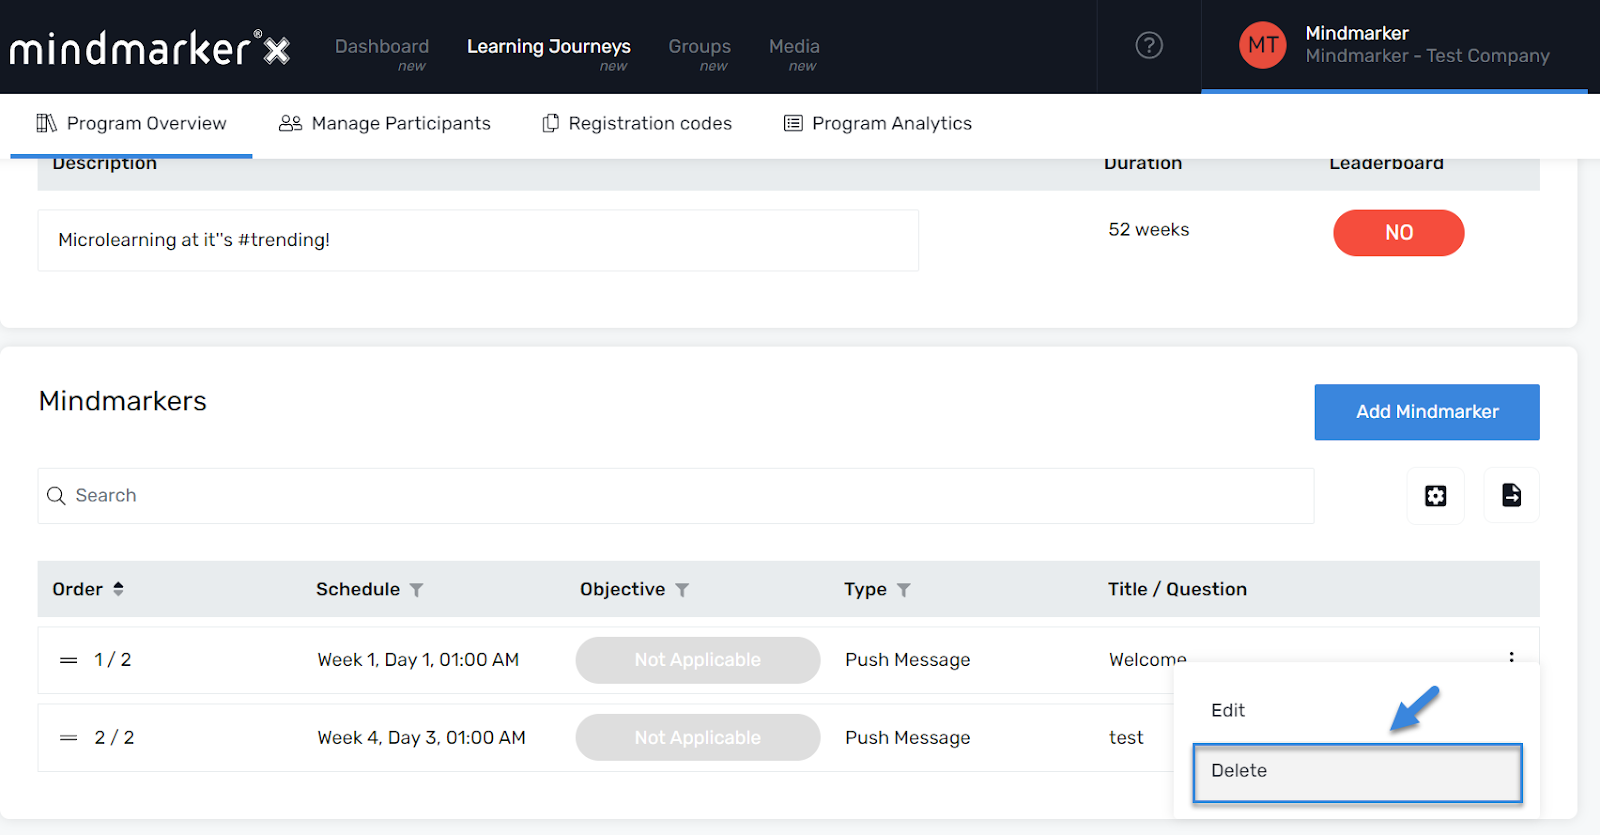
Task: Click the MT user avatar
Action: 1263,45
